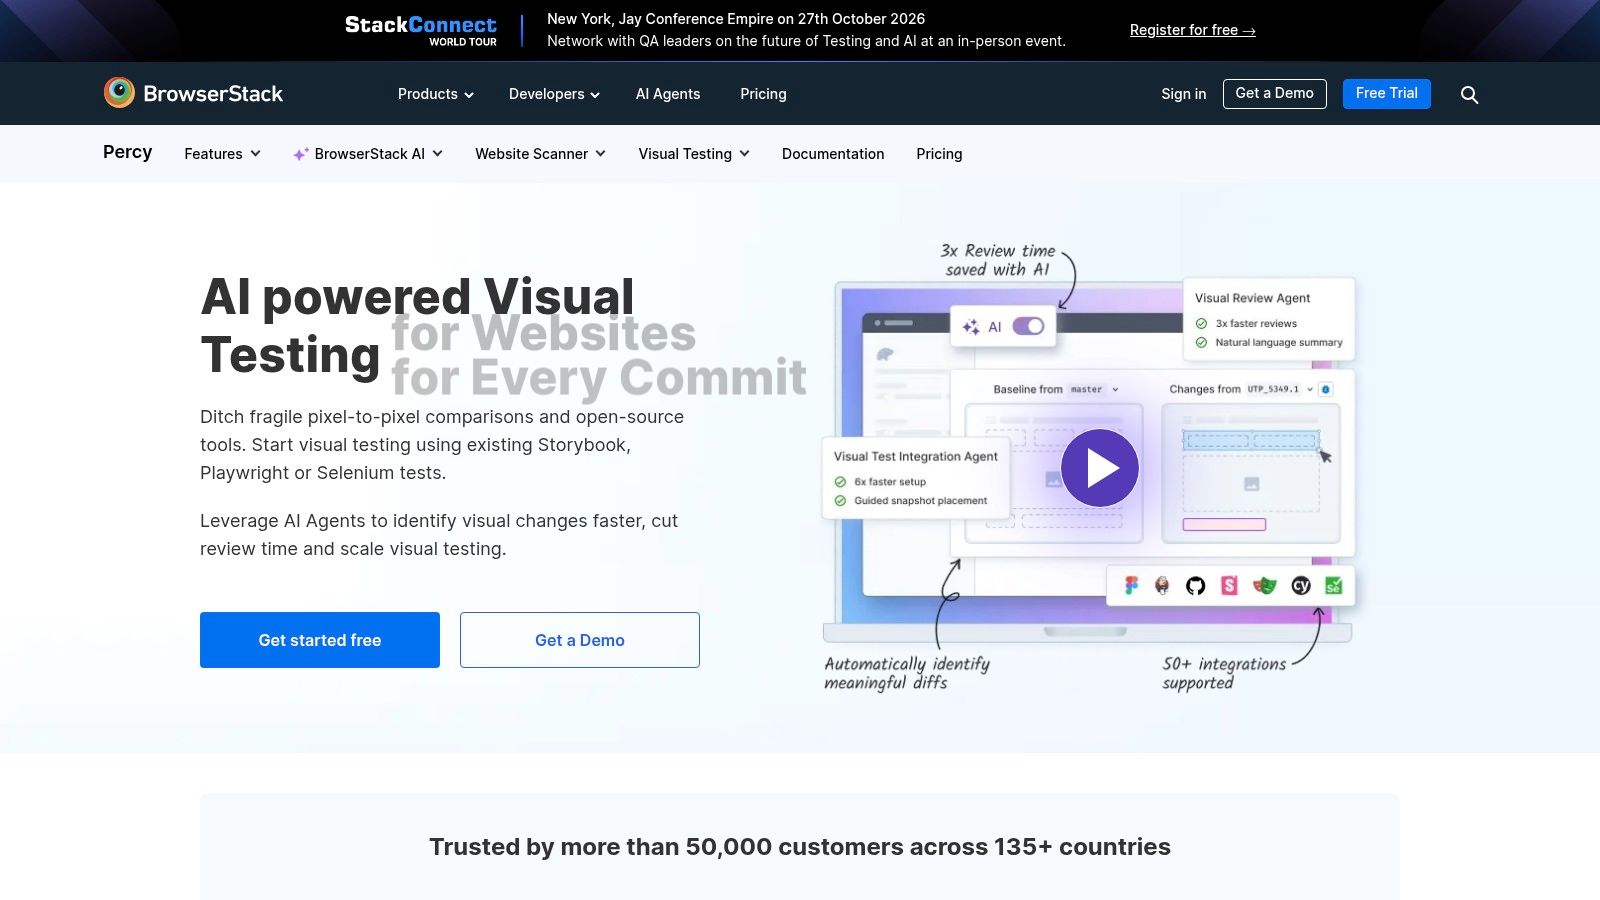Image resolution: width=1600 pixels, height=900 pixels.
Task: Expand the Products menu
Action: tap(436, 94)
